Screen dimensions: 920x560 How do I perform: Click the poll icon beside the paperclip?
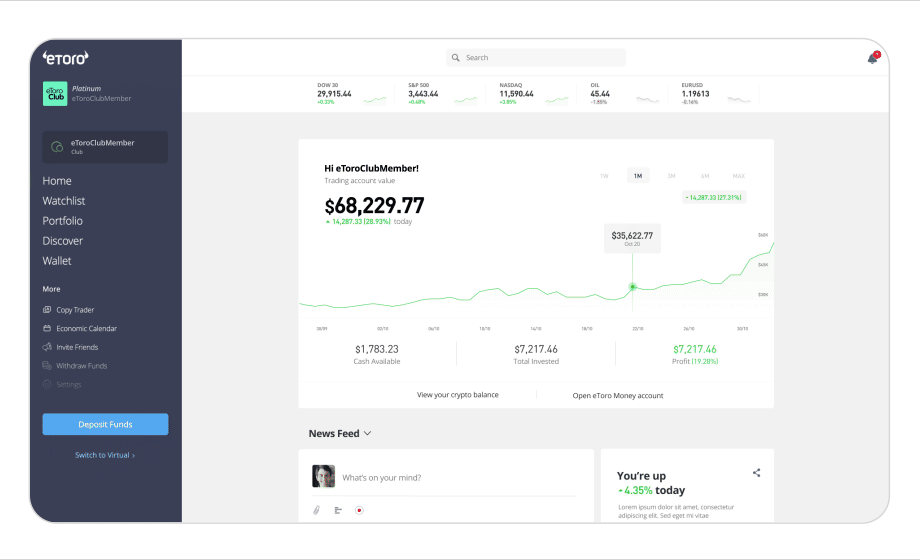coord(338,510)
